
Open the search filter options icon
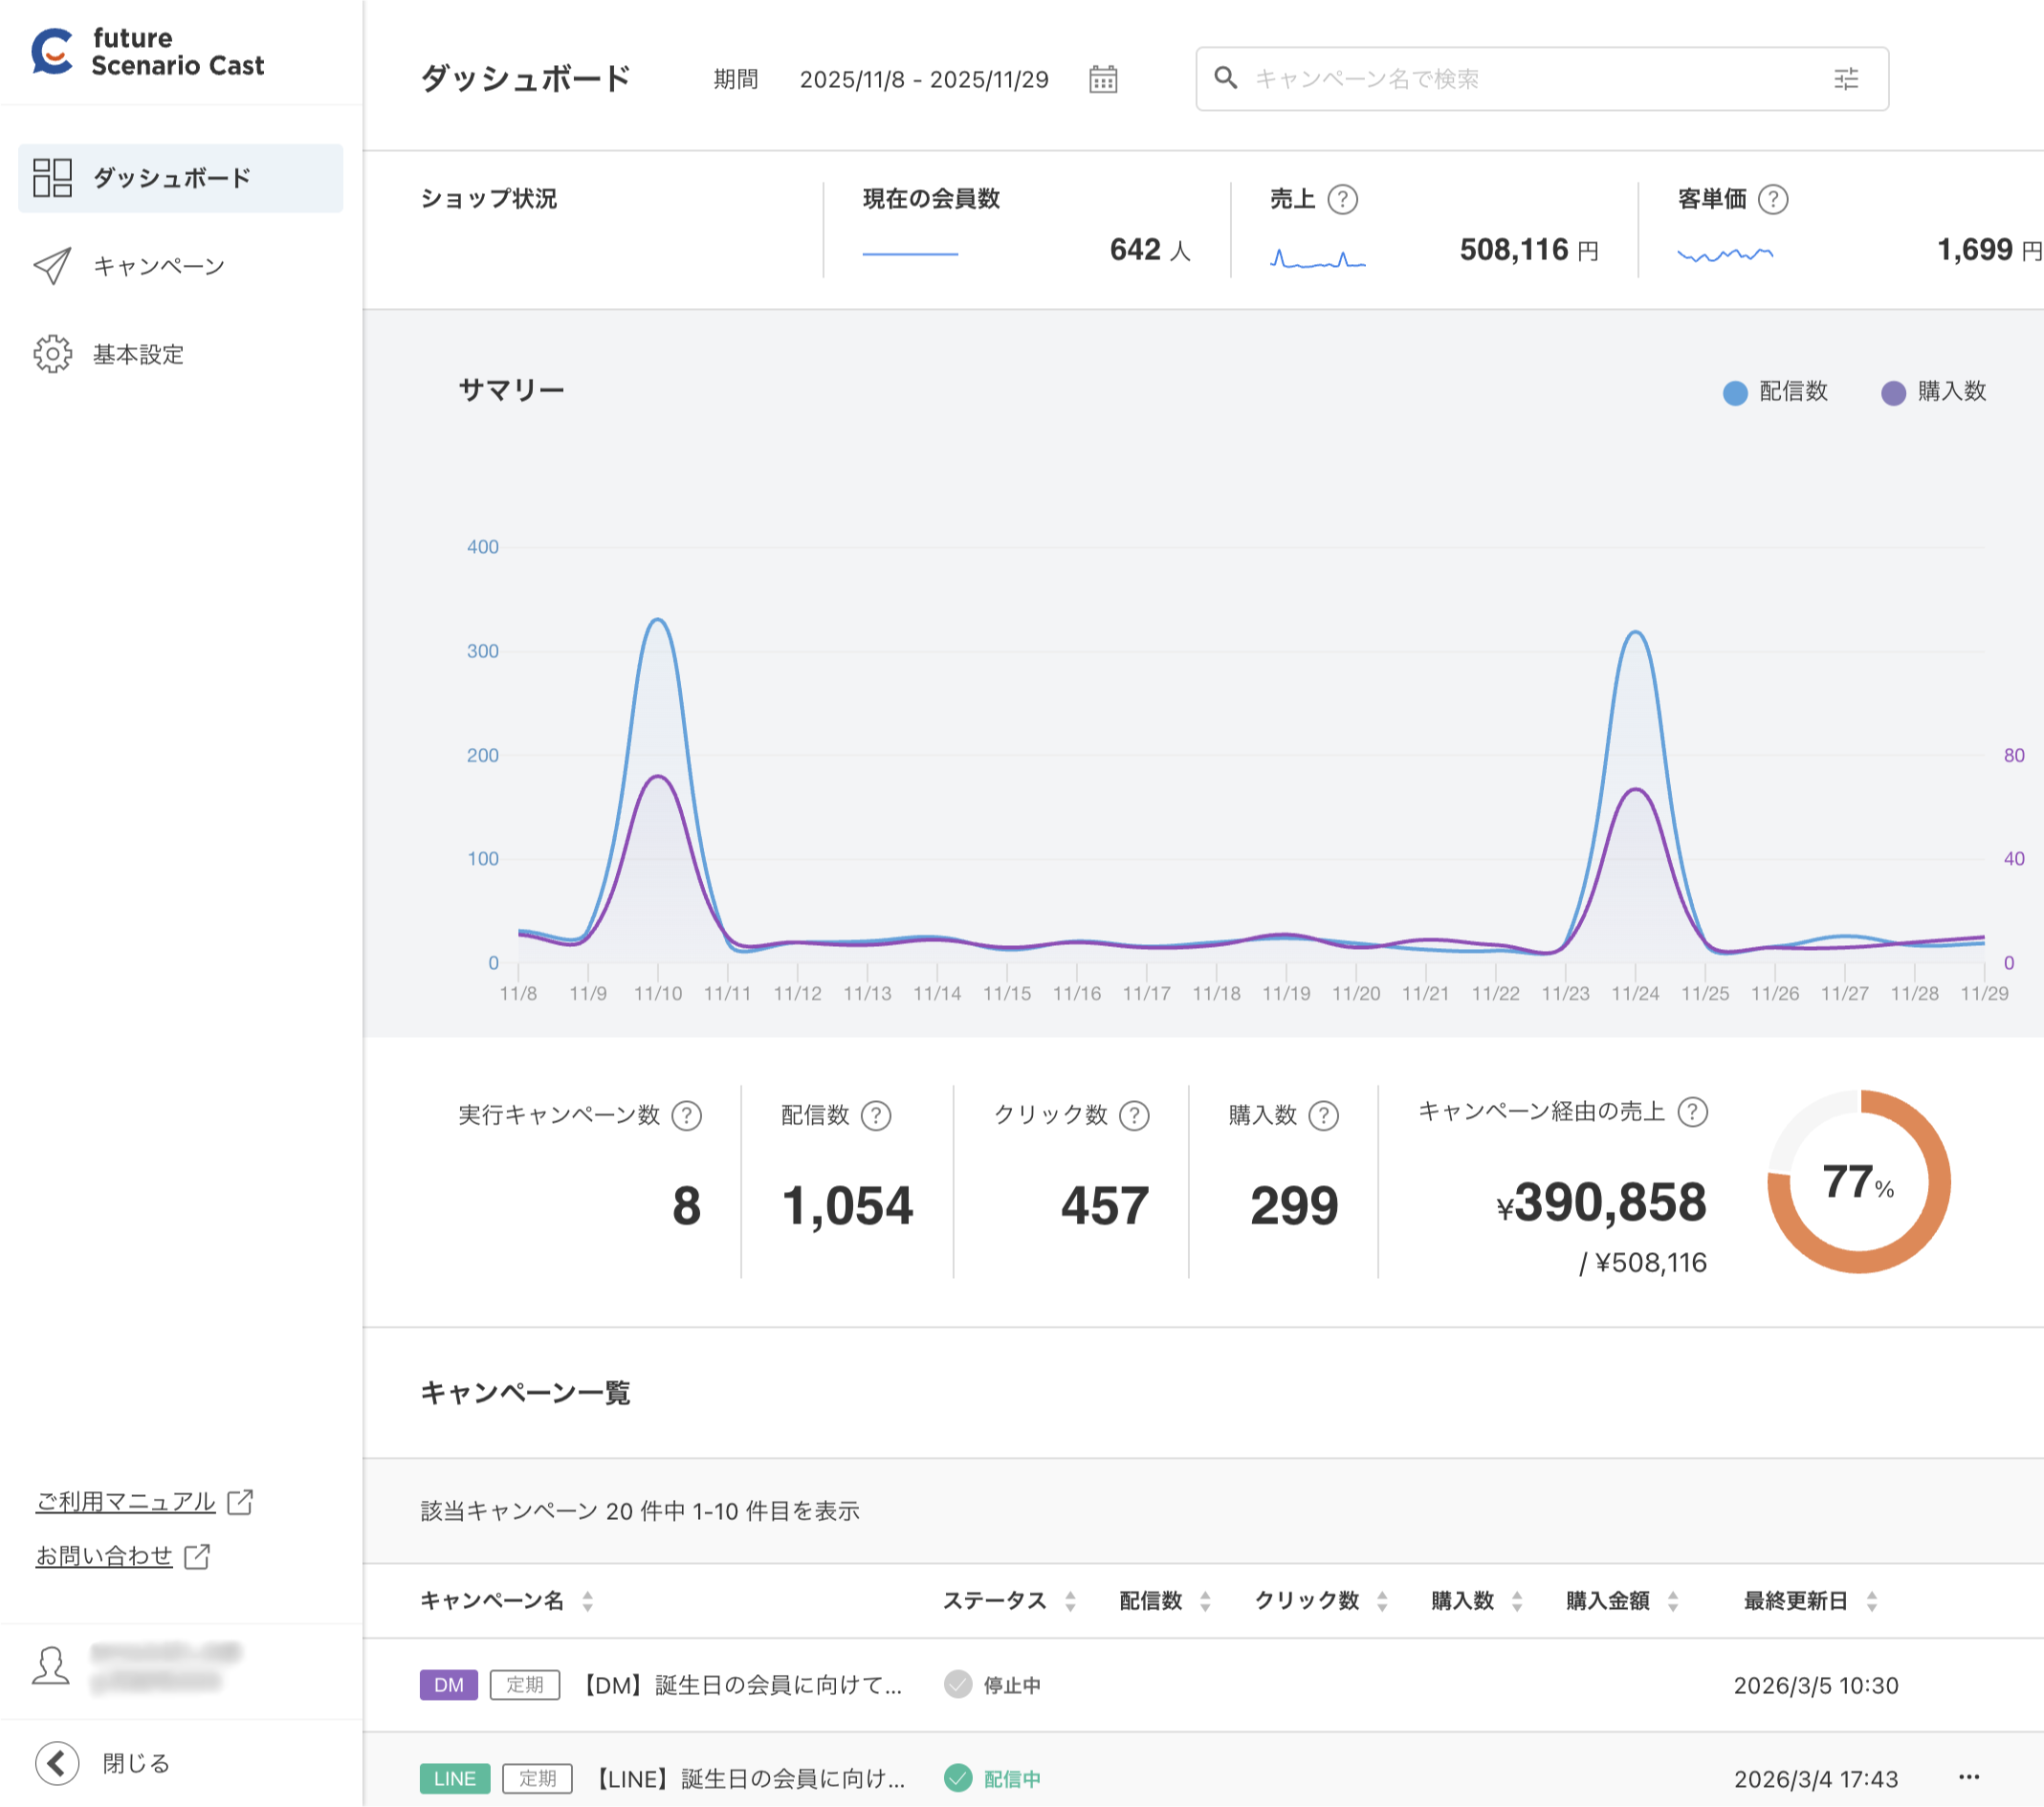point(1845,79)
